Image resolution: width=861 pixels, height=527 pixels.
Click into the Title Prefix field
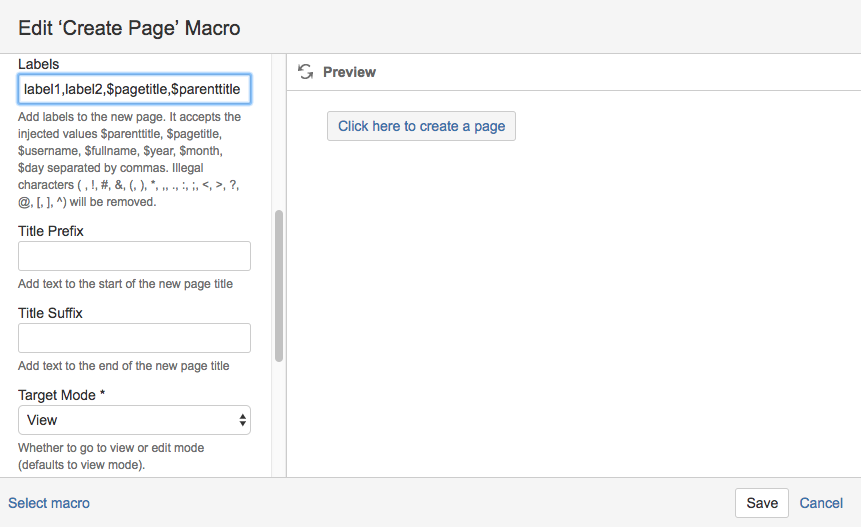coord(135,256)
